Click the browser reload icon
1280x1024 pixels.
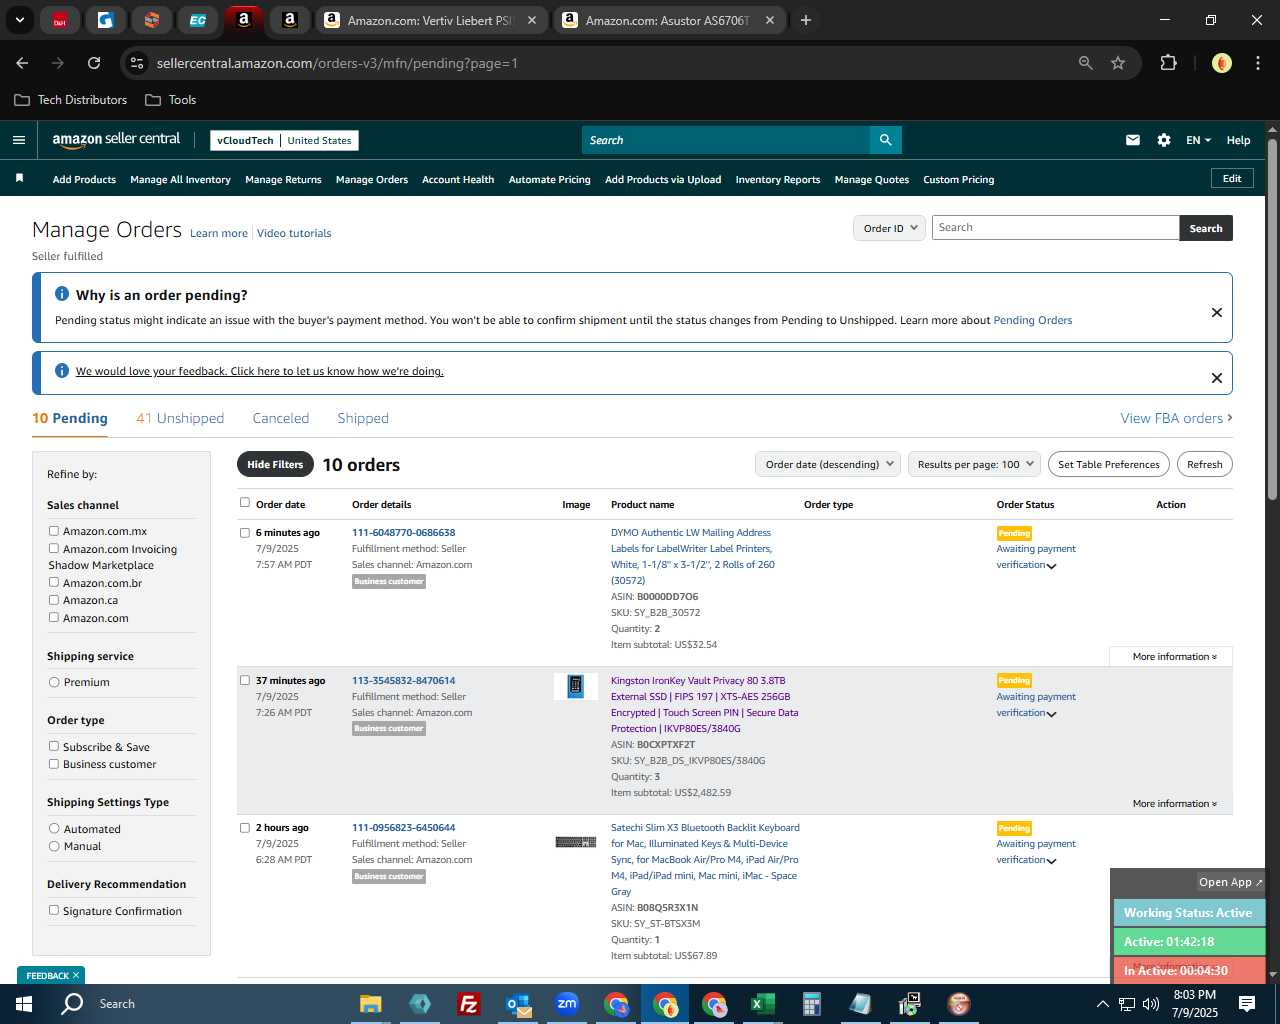[x=94, y=63]
